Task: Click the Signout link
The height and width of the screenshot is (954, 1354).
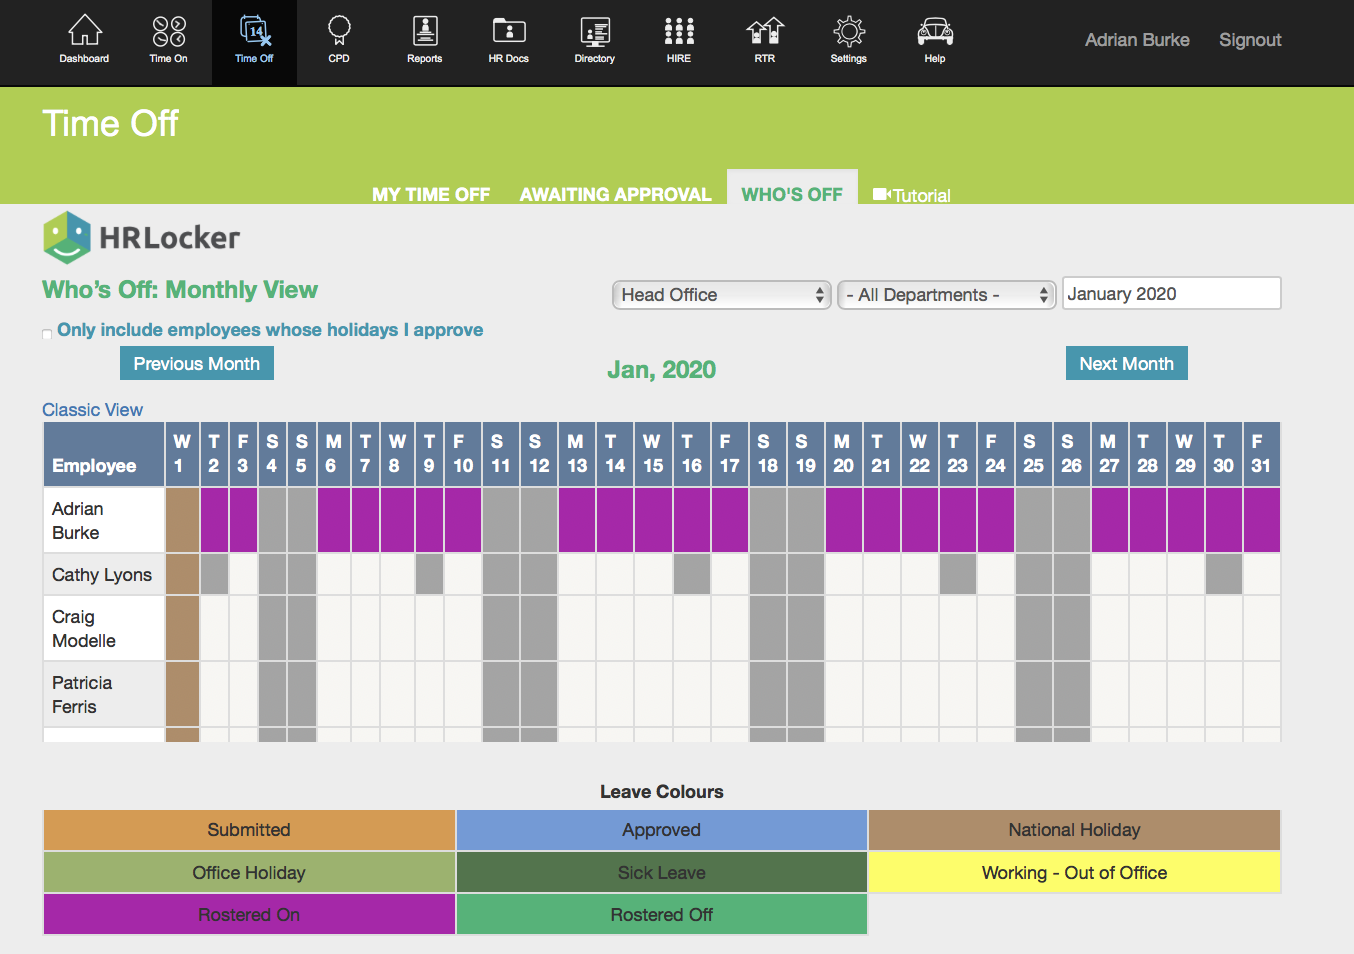Action: [x=1249, y=40]
